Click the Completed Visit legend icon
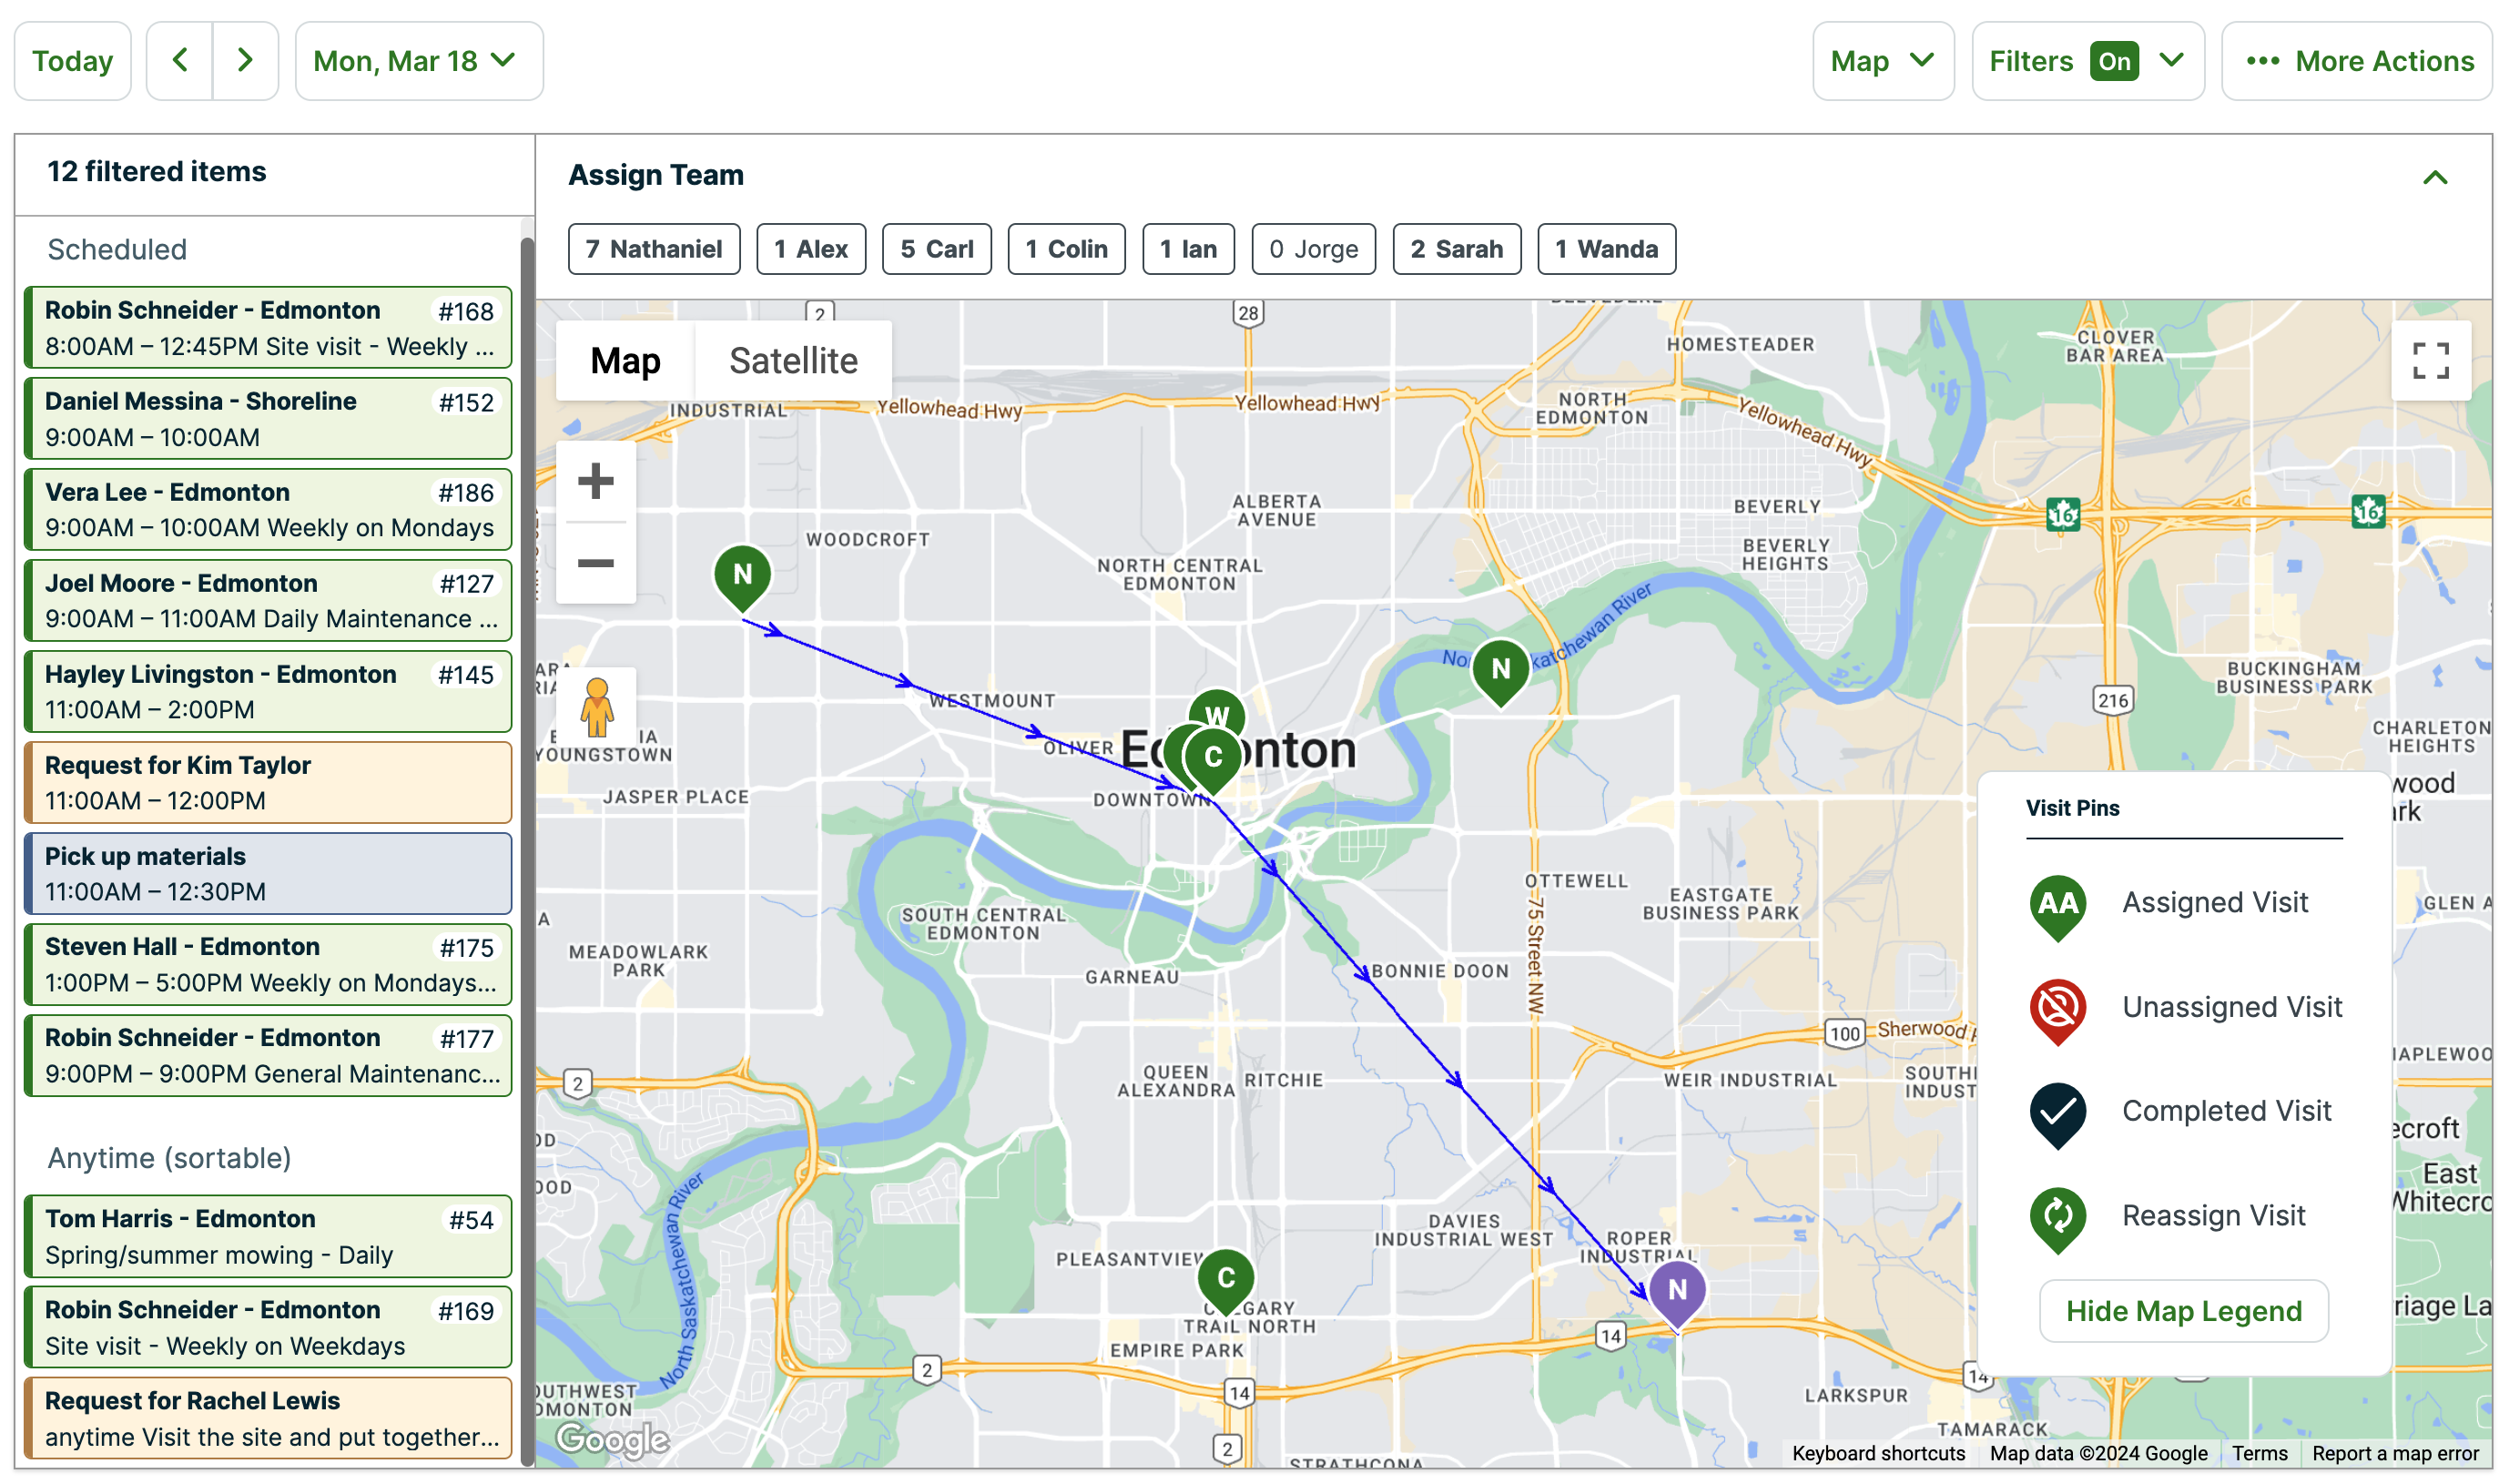The height and width of the screenshot is (1484, 2509). point(2057,1113)
